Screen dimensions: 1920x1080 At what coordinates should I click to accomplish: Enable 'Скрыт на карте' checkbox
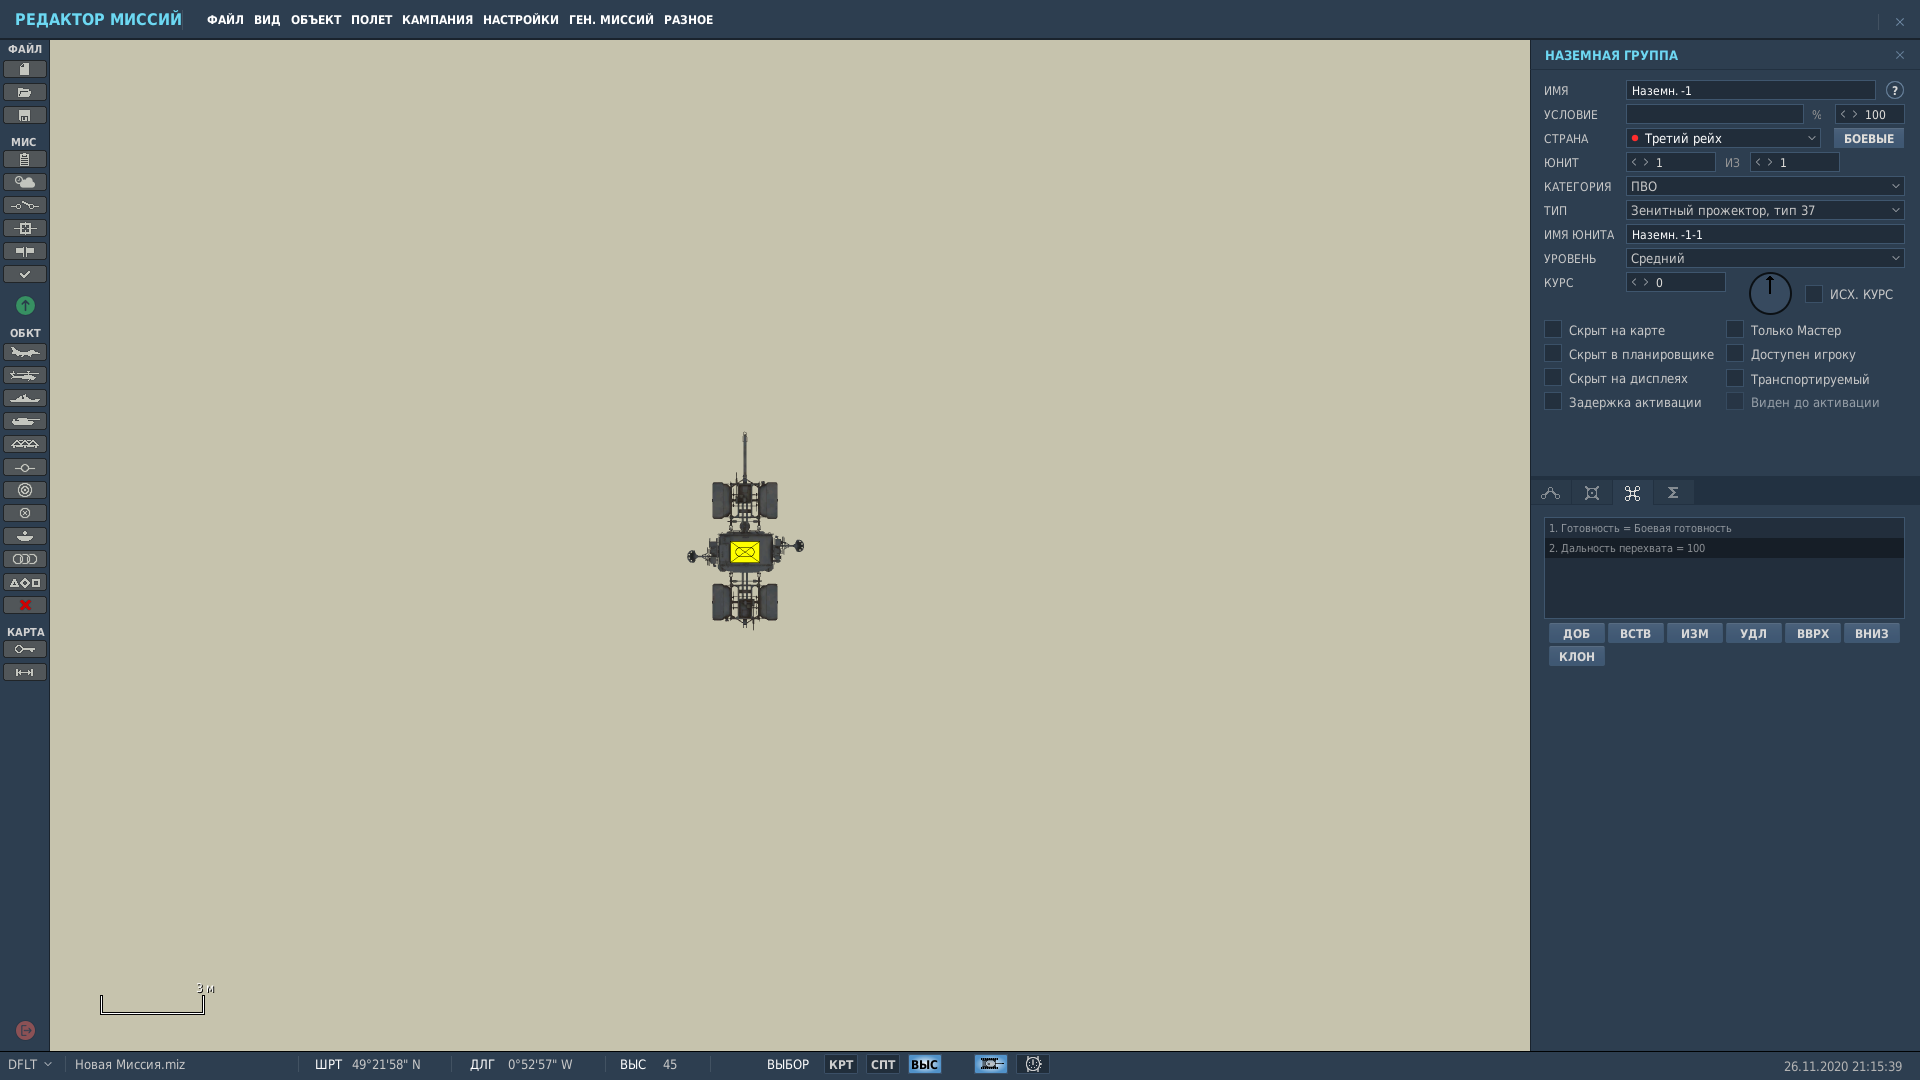[x=1553, y=329]
